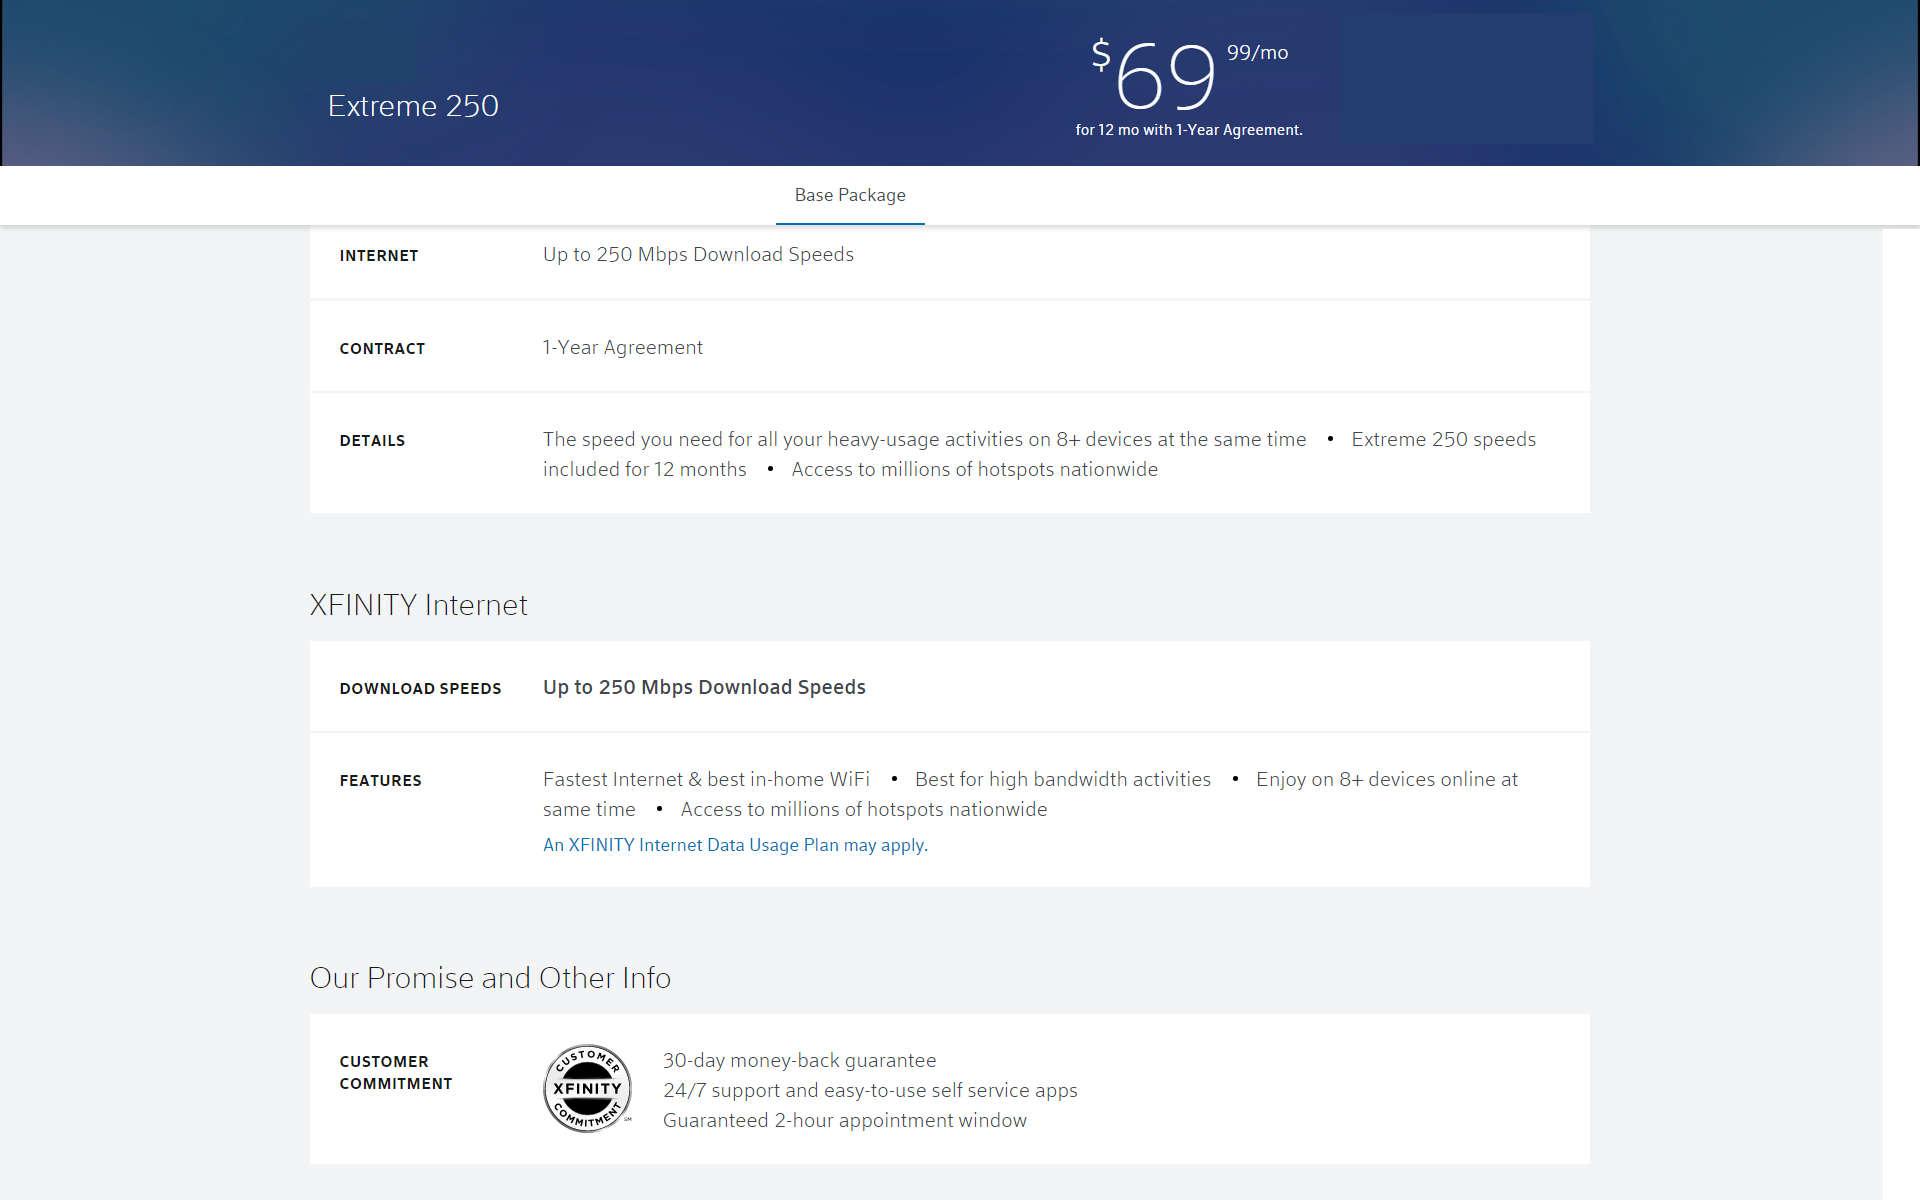
Task: Click the INTERNET row label
Action: coord(379,256)
